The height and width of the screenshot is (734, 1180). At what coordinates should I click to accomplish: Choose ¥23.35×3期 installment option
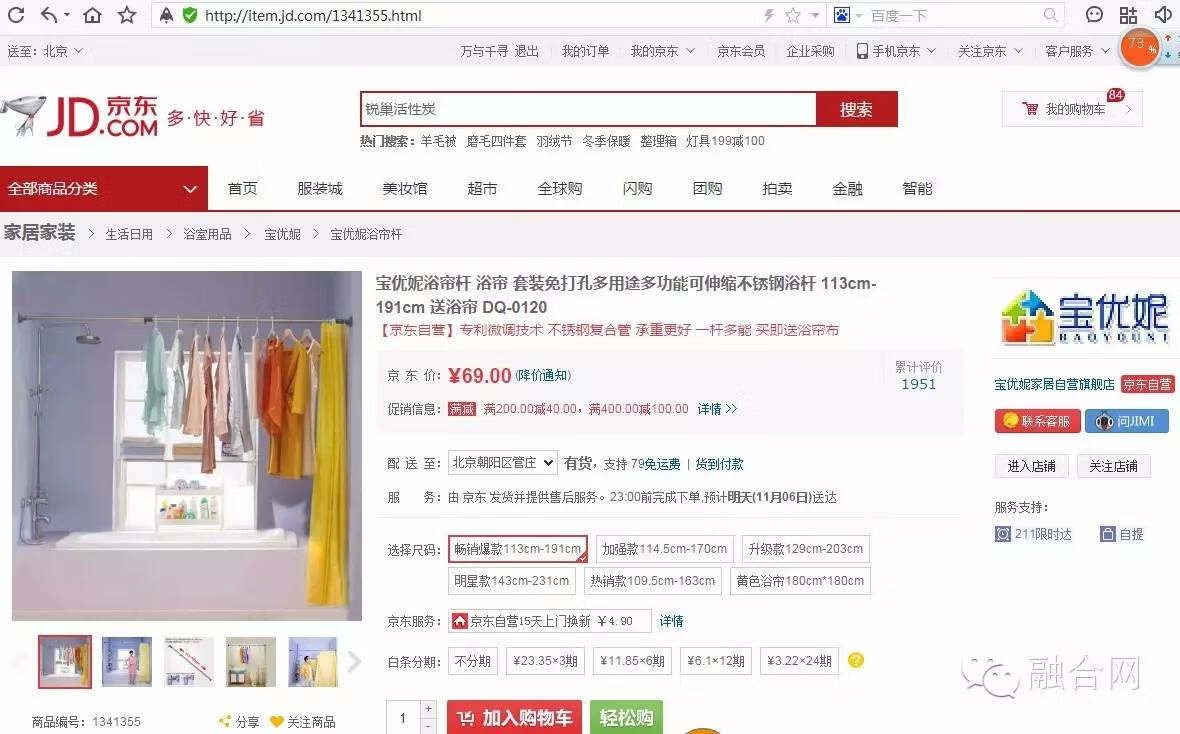point(546,661)
